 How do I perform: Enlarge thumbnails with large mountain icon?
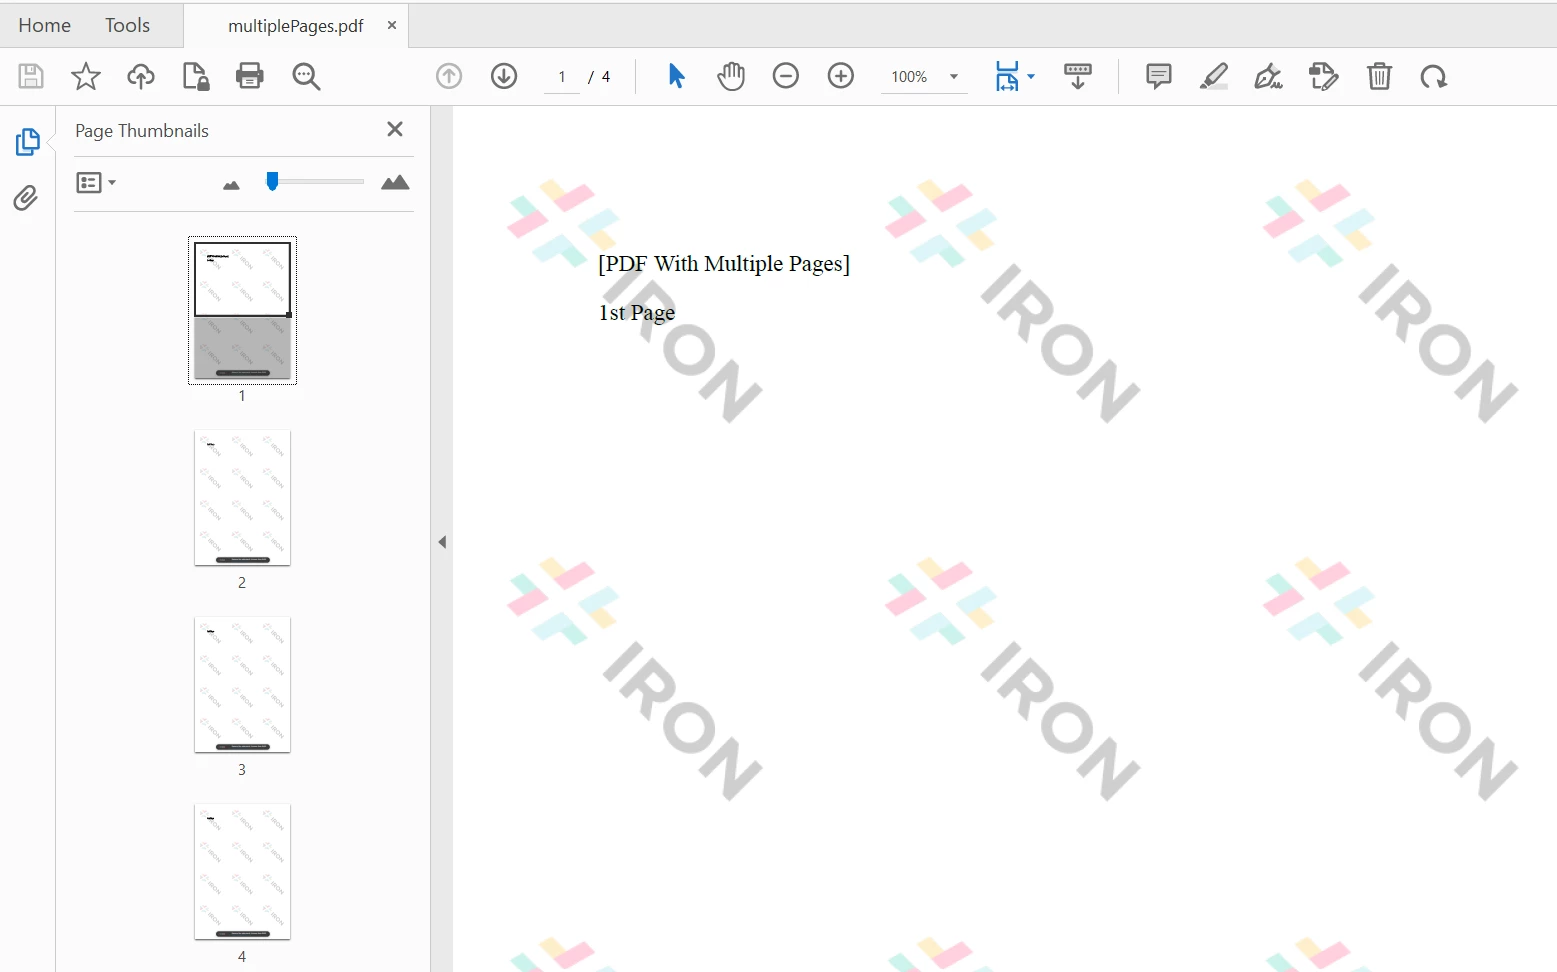pos(395,182)
